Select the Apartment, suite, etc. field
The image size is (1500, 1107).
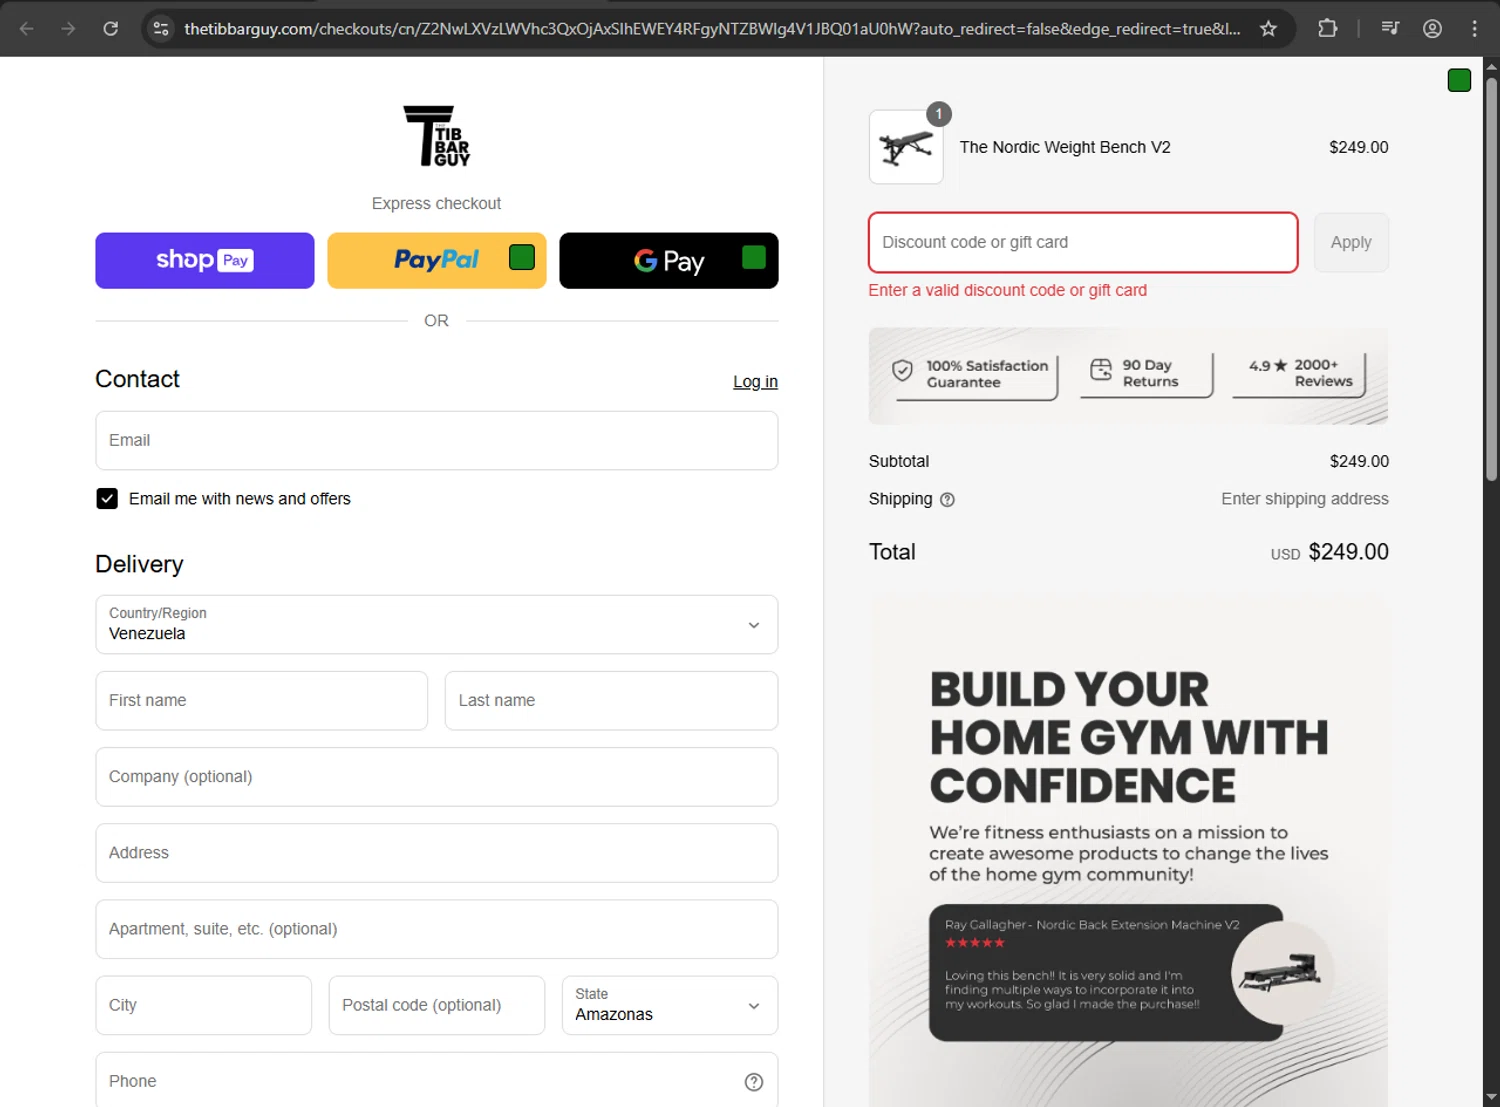coord(437,929)
